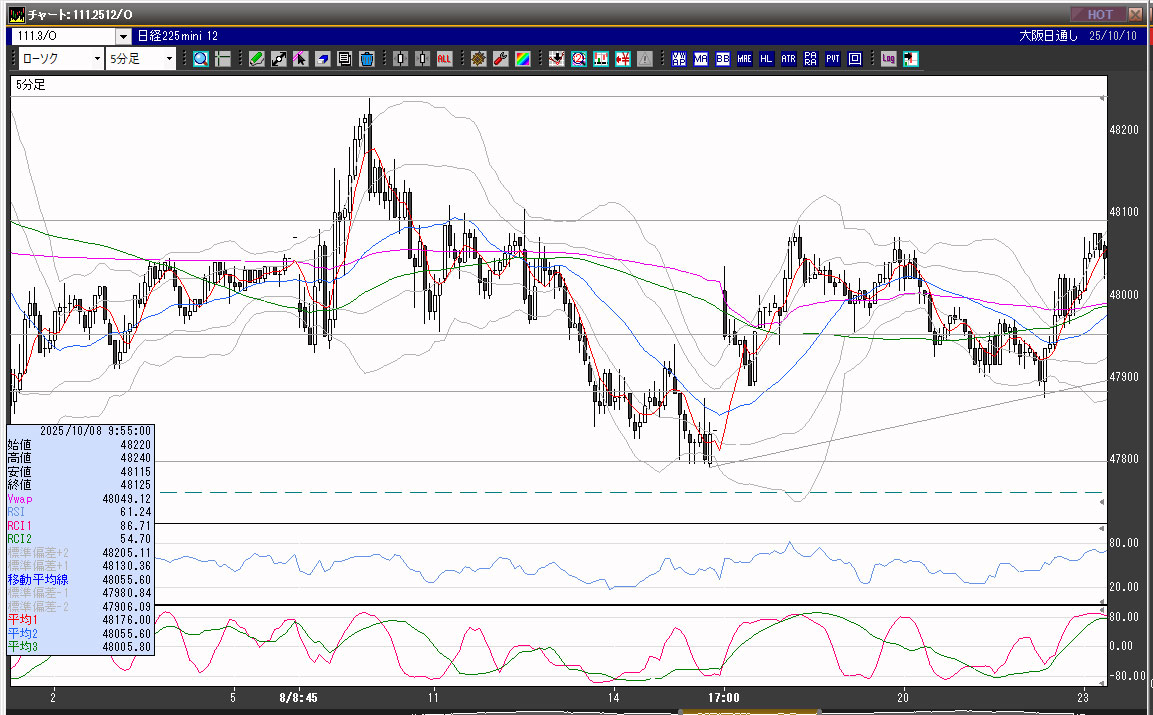Select the green pencil drawing tool
The width and height of the screenshot is (1153, 715).
pos(257,59)
